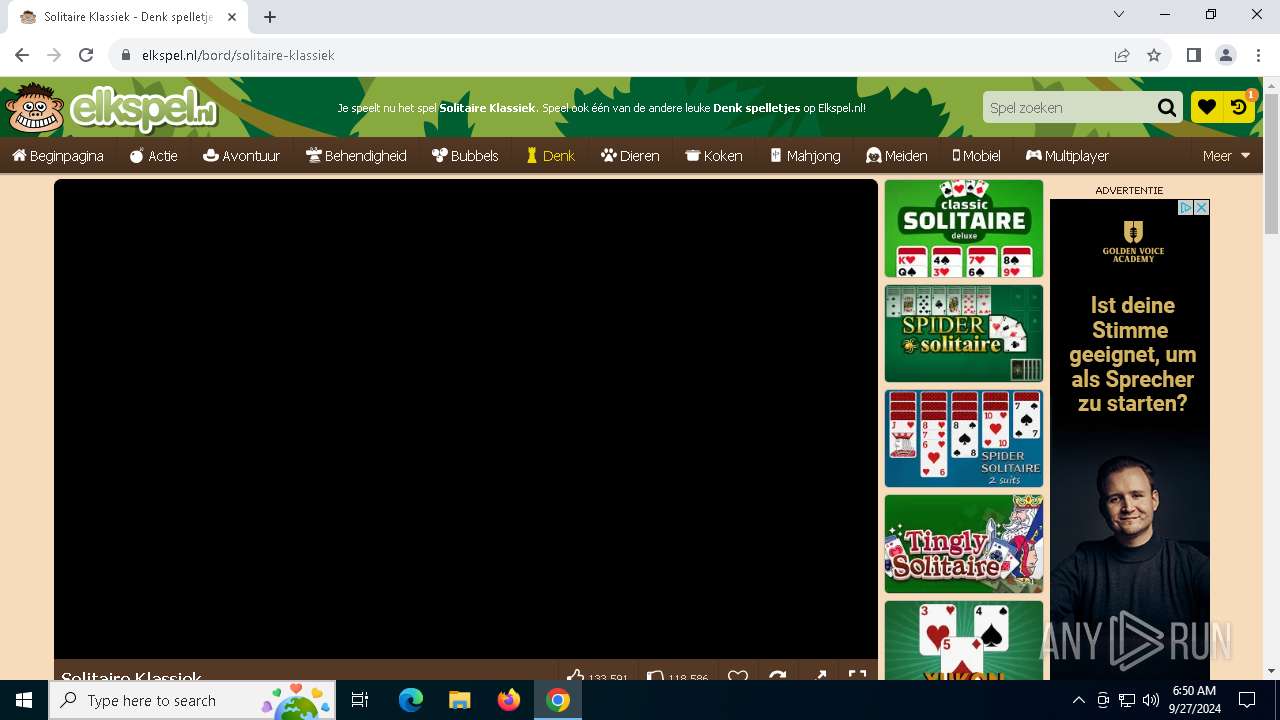This screenshot has height=720, width=1280.
Task: Click the elkspel.nl monkey logo
Action: [x=111, y=108]
